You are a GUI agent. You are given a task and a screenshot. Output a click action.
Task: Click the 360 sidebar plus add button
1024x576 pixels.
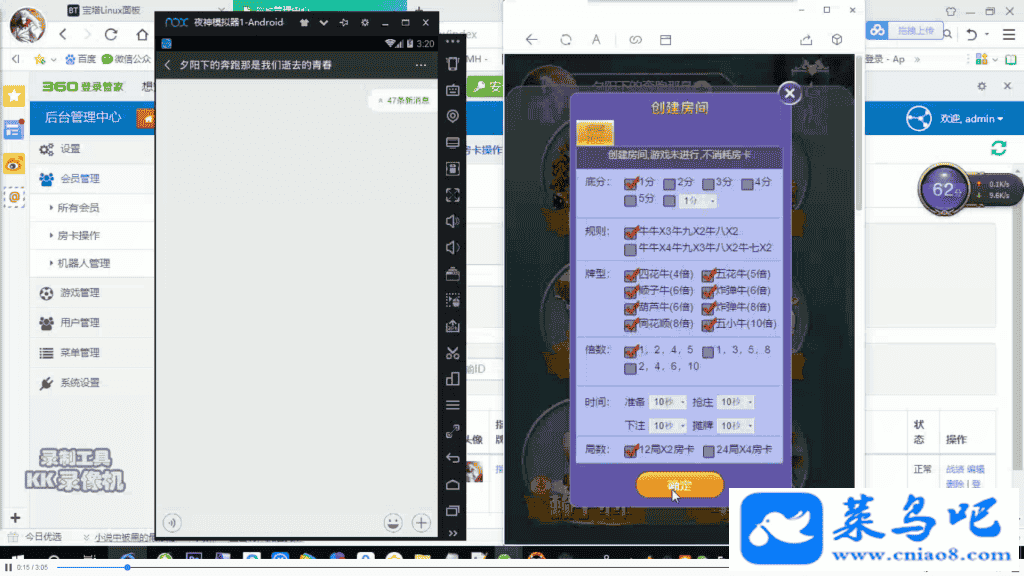click(x=15, y=518)
